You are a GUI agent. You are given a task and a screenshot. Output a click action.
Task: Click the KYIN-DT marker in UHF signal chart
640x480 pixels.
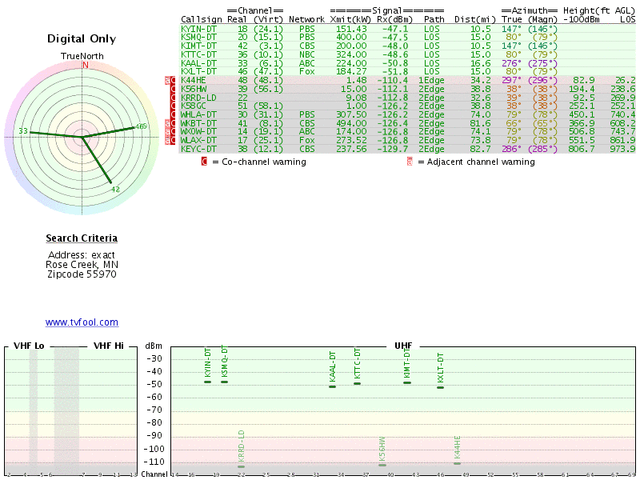pyautogui.click(x=208, y=382)
